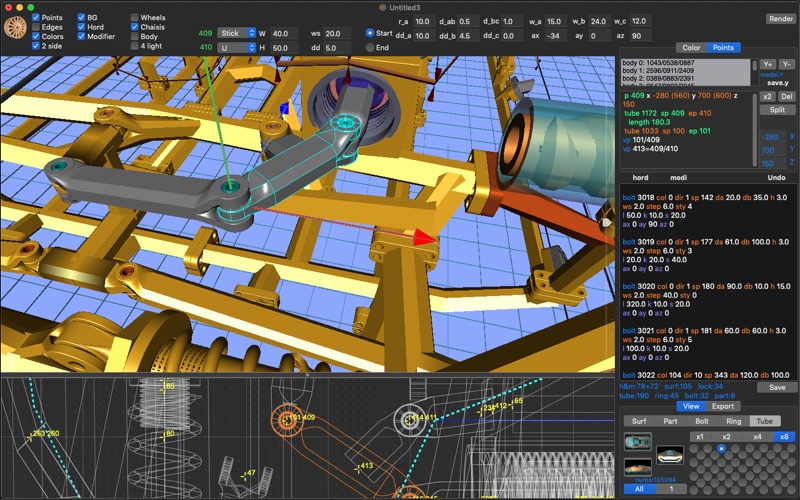Click the W field showing 40.0
The height and width of the screenshot is (500, 800).
tap(284, 33)
